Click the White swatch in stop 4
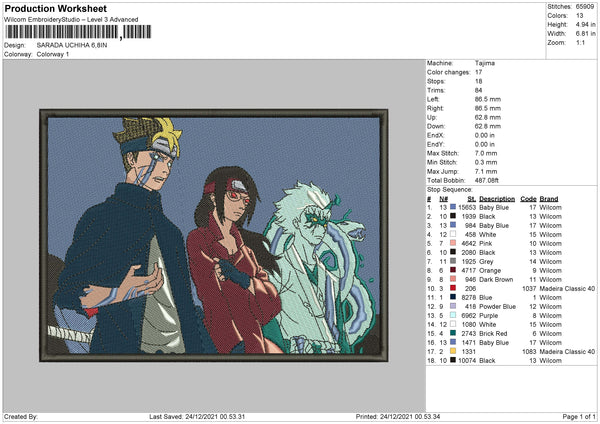600x424 pixels. pyautogui.click(x=453, y=234)
